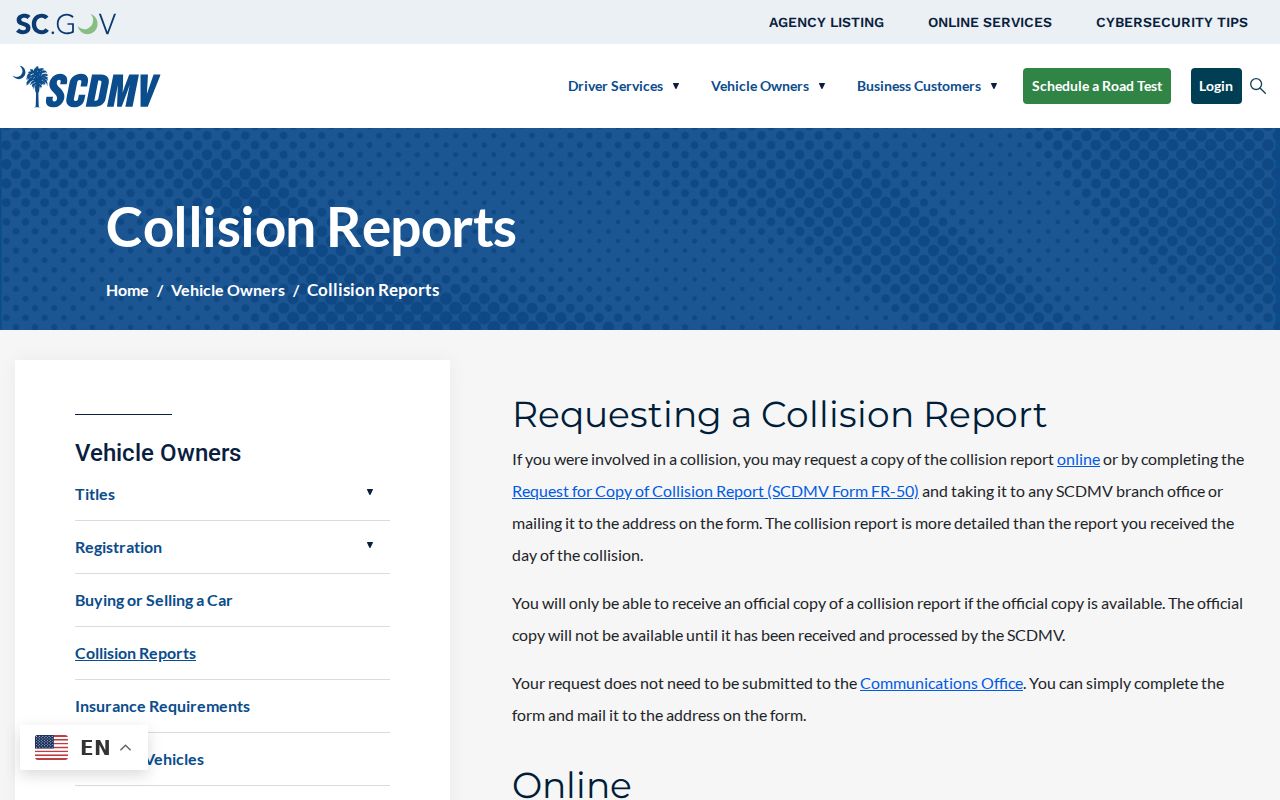
Task: Open the Driver Services menu
Action: point(615,86)
